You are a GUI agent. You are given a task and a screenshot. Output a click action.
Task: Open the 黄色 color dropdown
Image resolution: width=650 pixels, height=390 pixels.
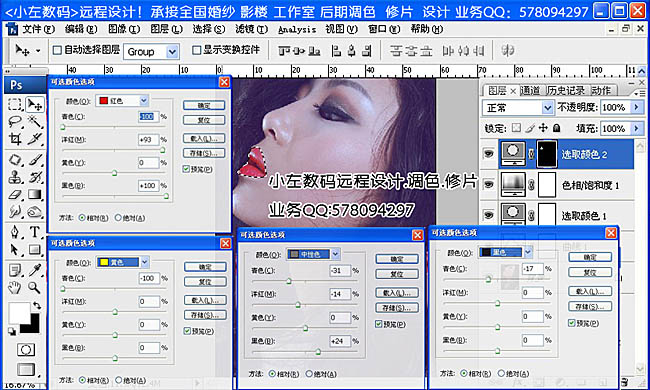[144, 262]
